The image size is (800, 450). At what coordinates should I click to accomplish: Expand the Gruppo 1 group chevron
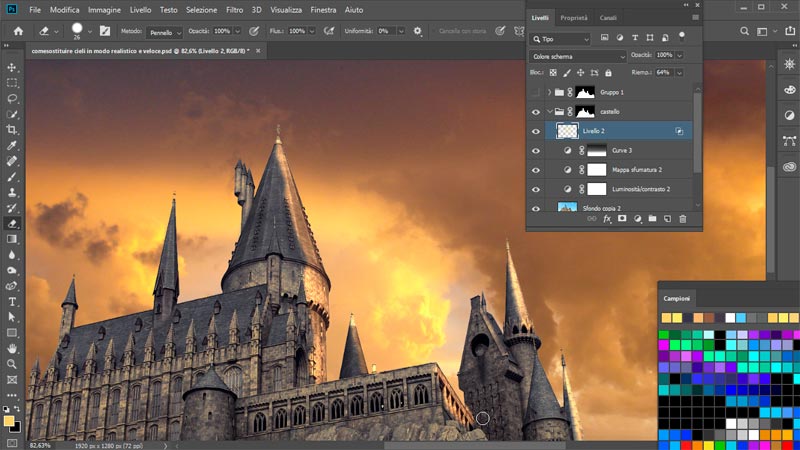pos(549,92)
